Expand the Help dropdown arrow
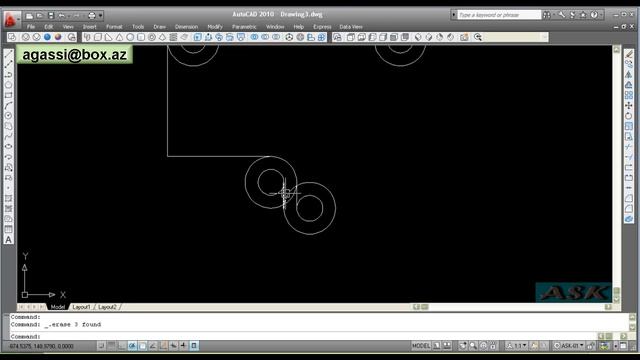 (602, 15)
